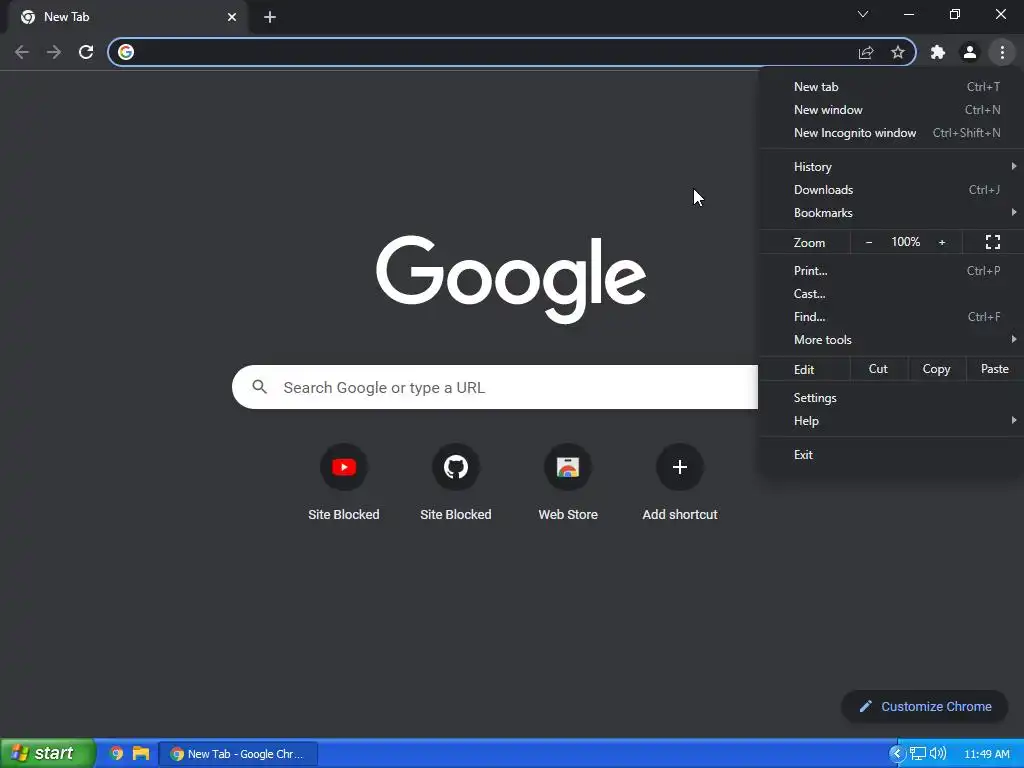Click the 100% zoom value
The image size is (1024, 768).
tap(906, 242)
